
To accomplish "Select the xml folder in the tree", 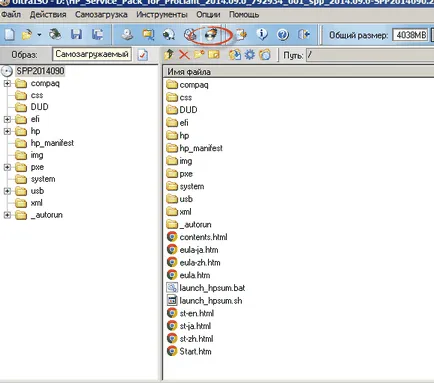I will click(x=36, y=203).
